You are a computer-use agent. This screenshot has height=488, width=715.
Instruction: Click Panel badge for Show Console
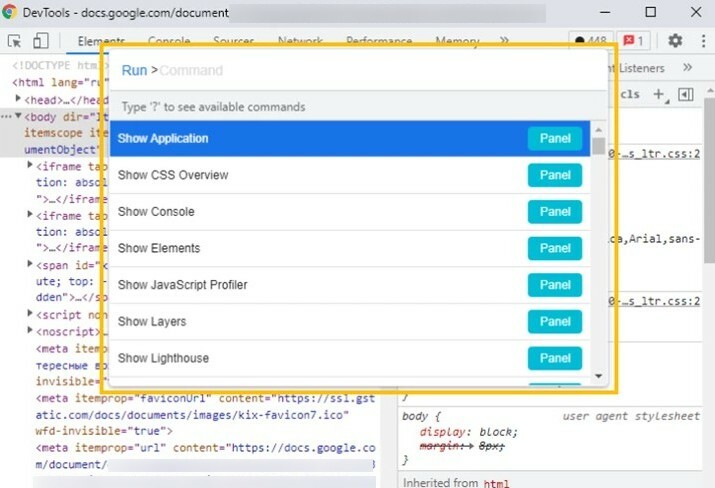(555, 212)
